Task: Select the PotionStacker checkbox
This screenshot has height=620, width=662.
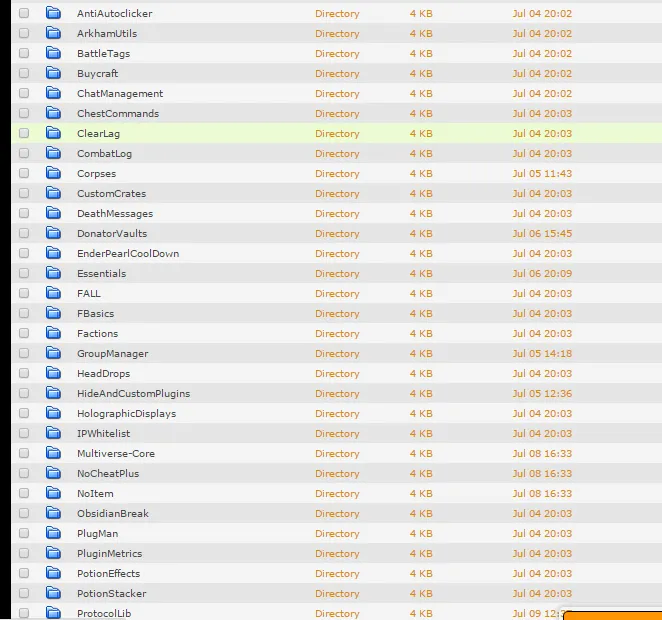Action: click(x=24, y=593)
